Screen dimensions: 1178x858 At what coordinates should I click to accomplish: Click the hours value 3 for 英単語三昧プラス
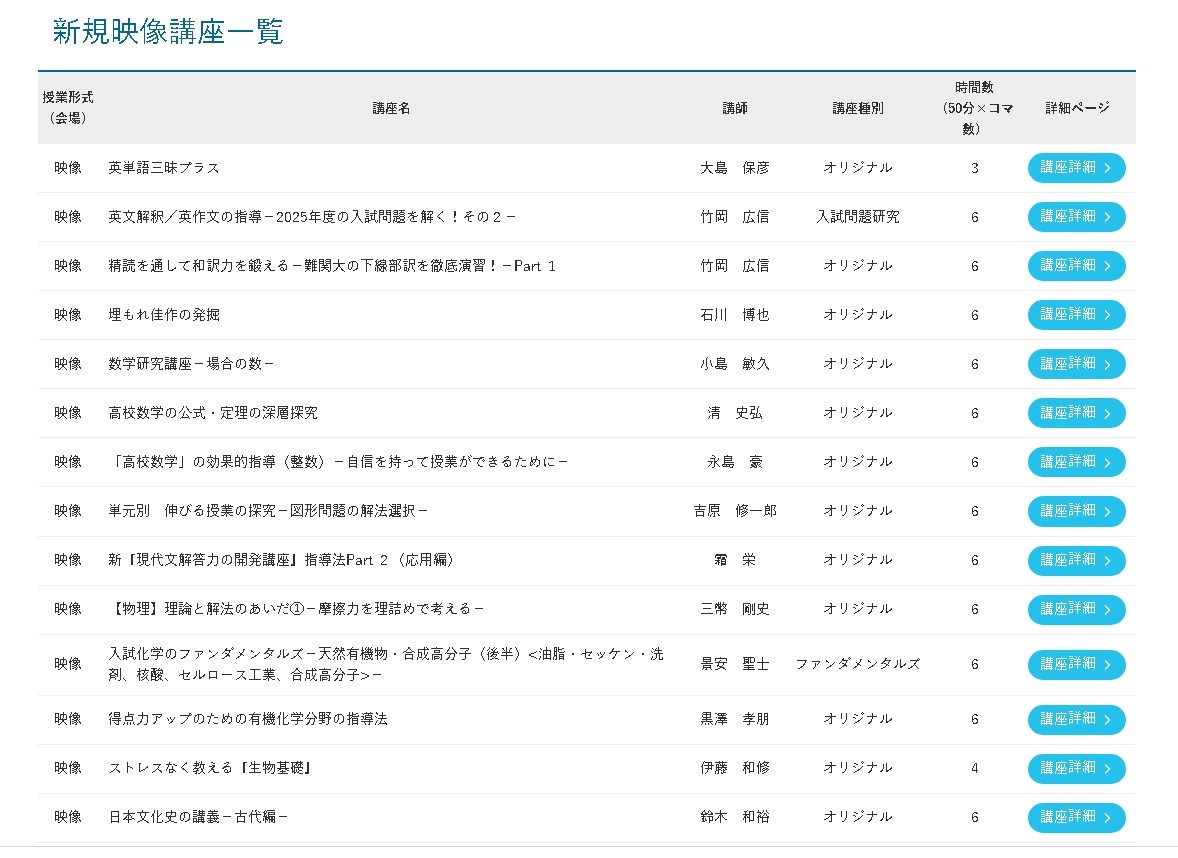pyautogui.click(x=974, y=168)
